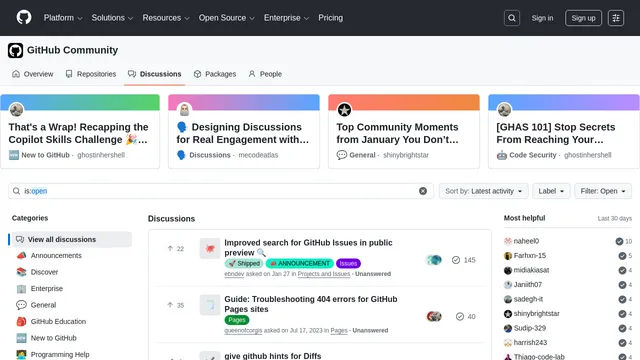Open star avatar on Top Community Moments card
This screenshot has height=360, width=640.
[x=344, y=109]
